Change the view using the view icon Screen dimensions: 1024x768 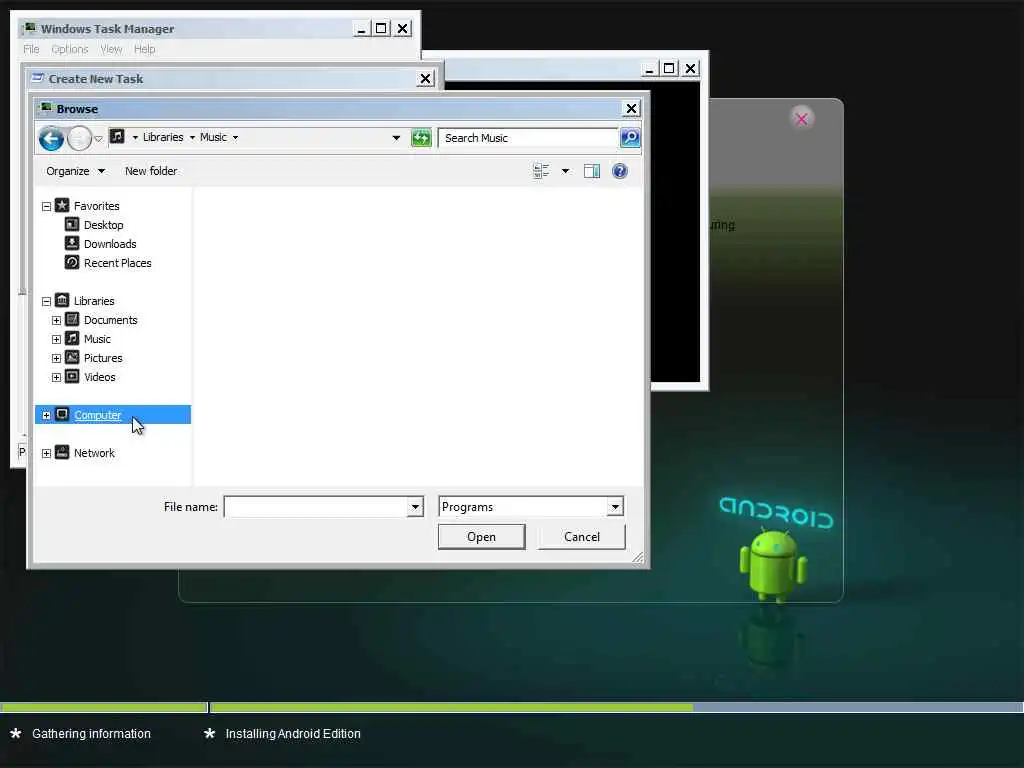541,171
